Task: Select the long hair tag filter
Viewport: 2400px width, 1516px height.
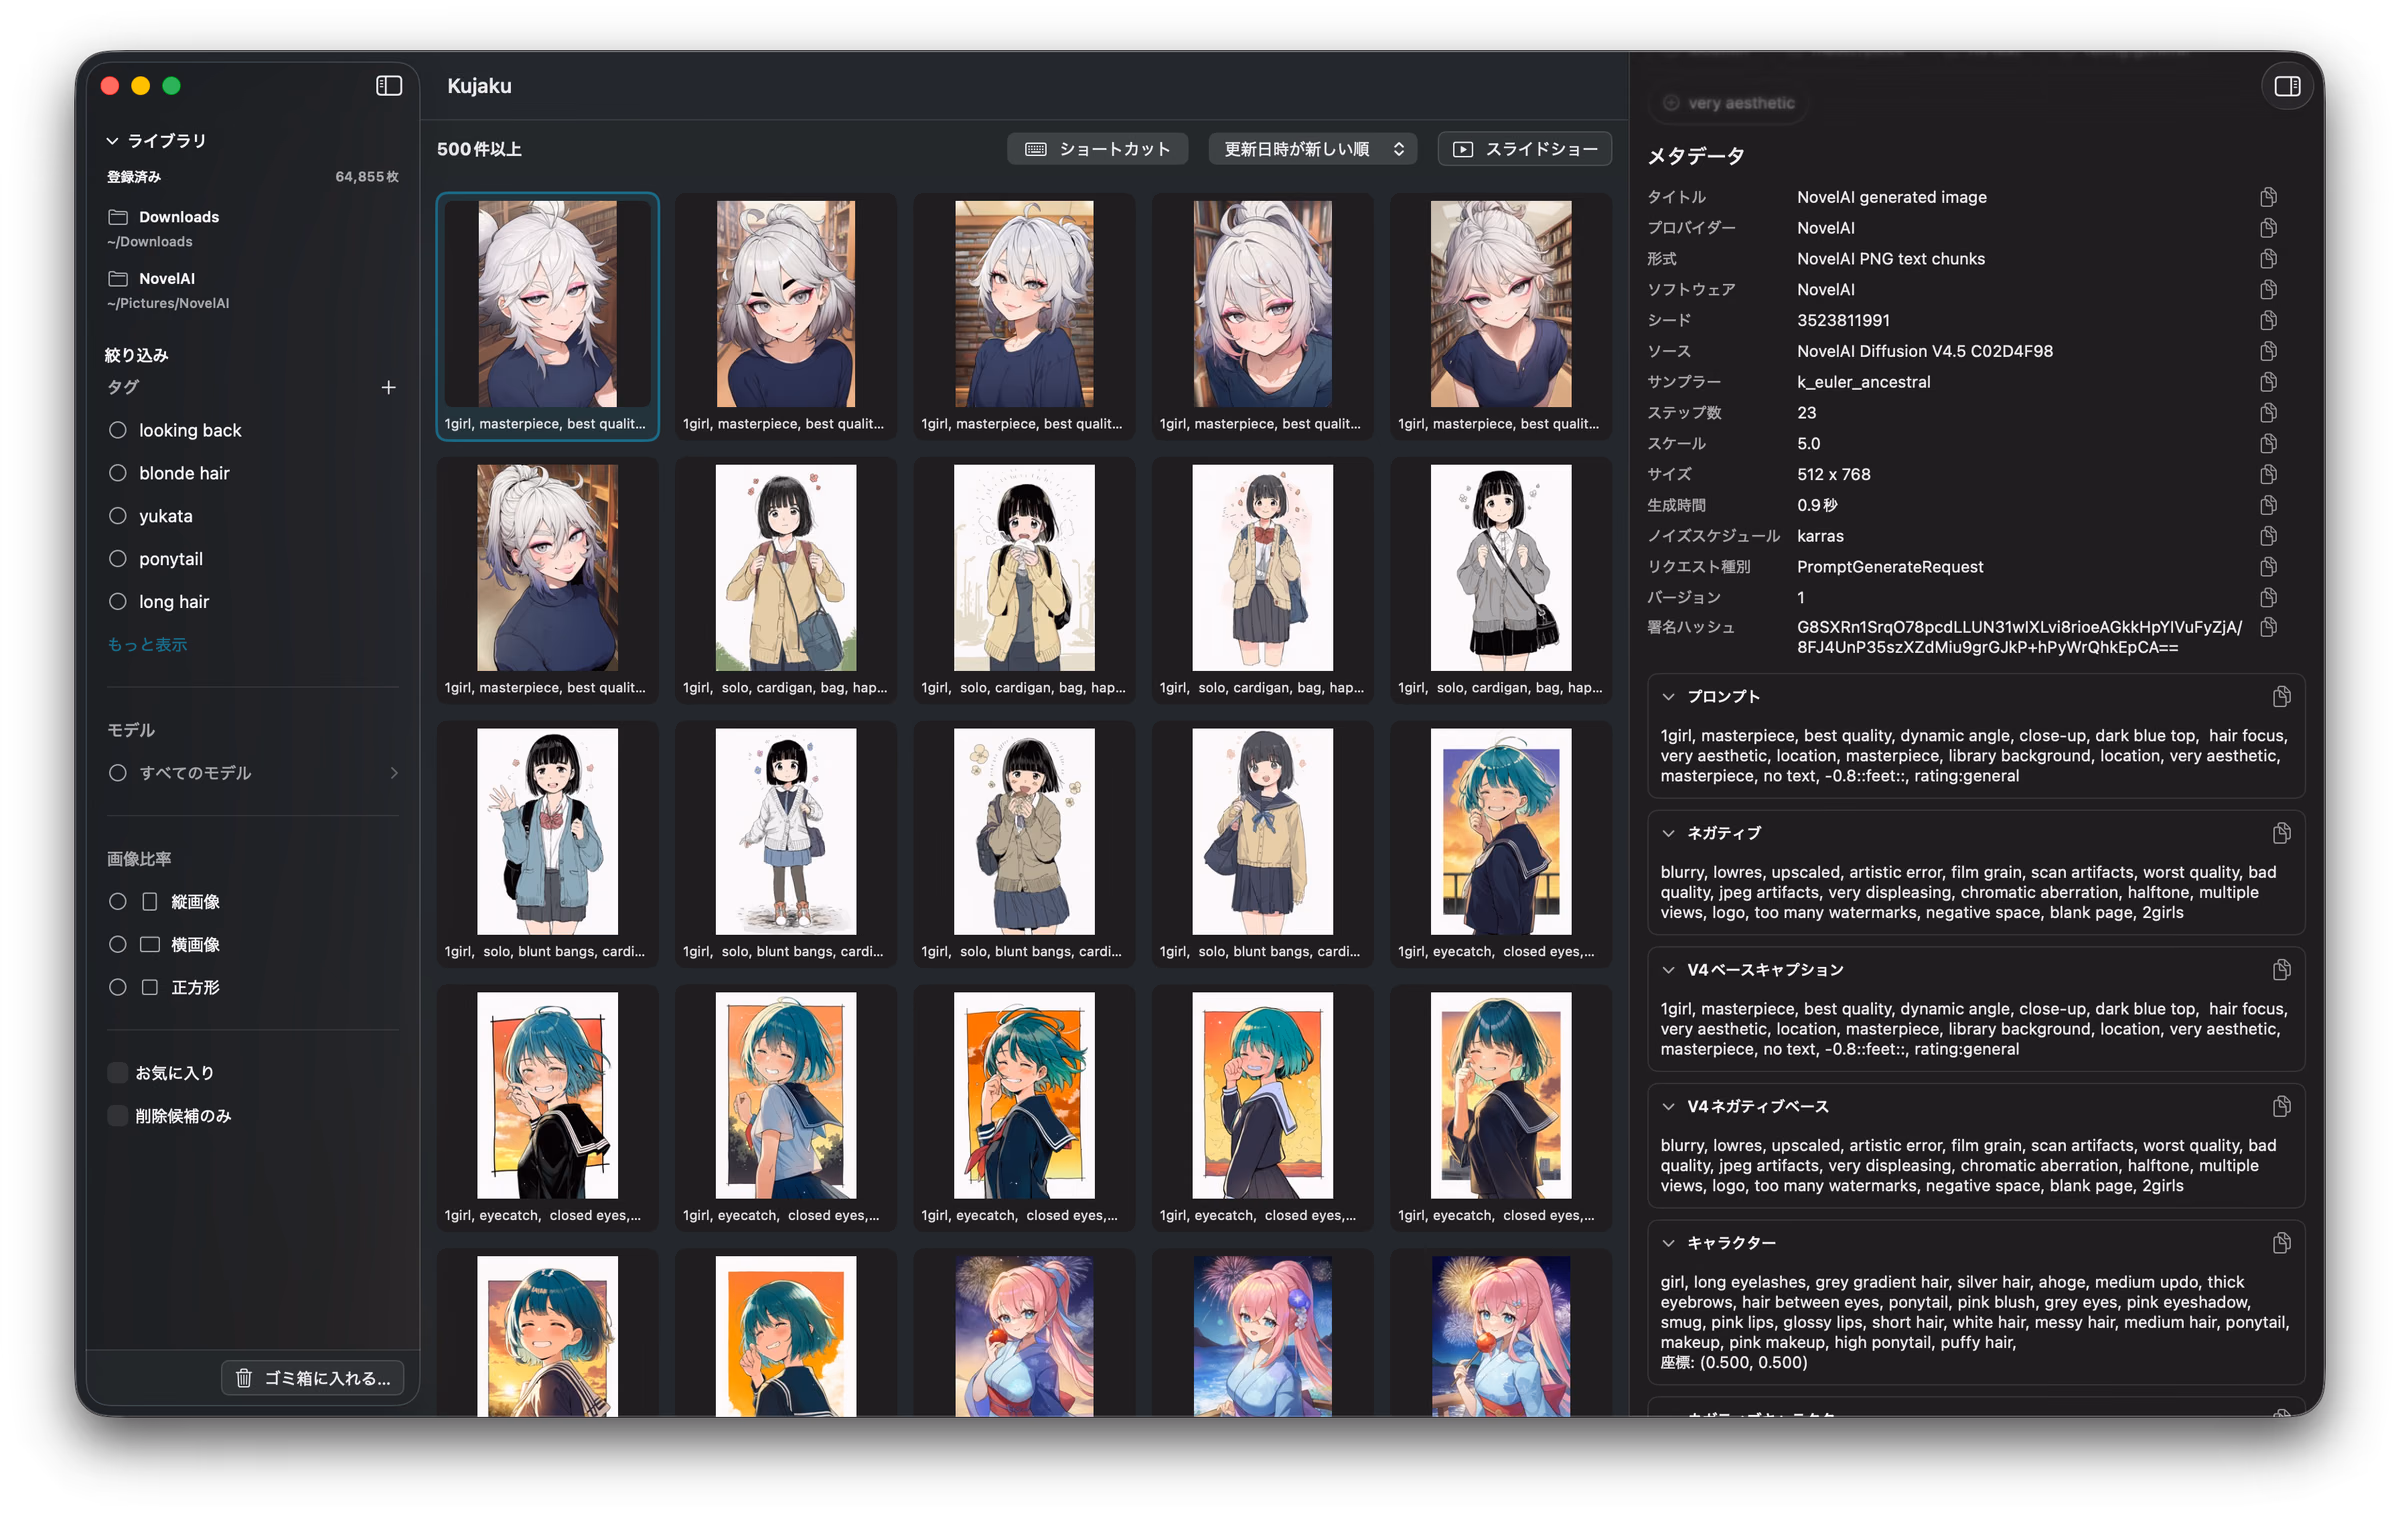Action: (x=117, y=602)
